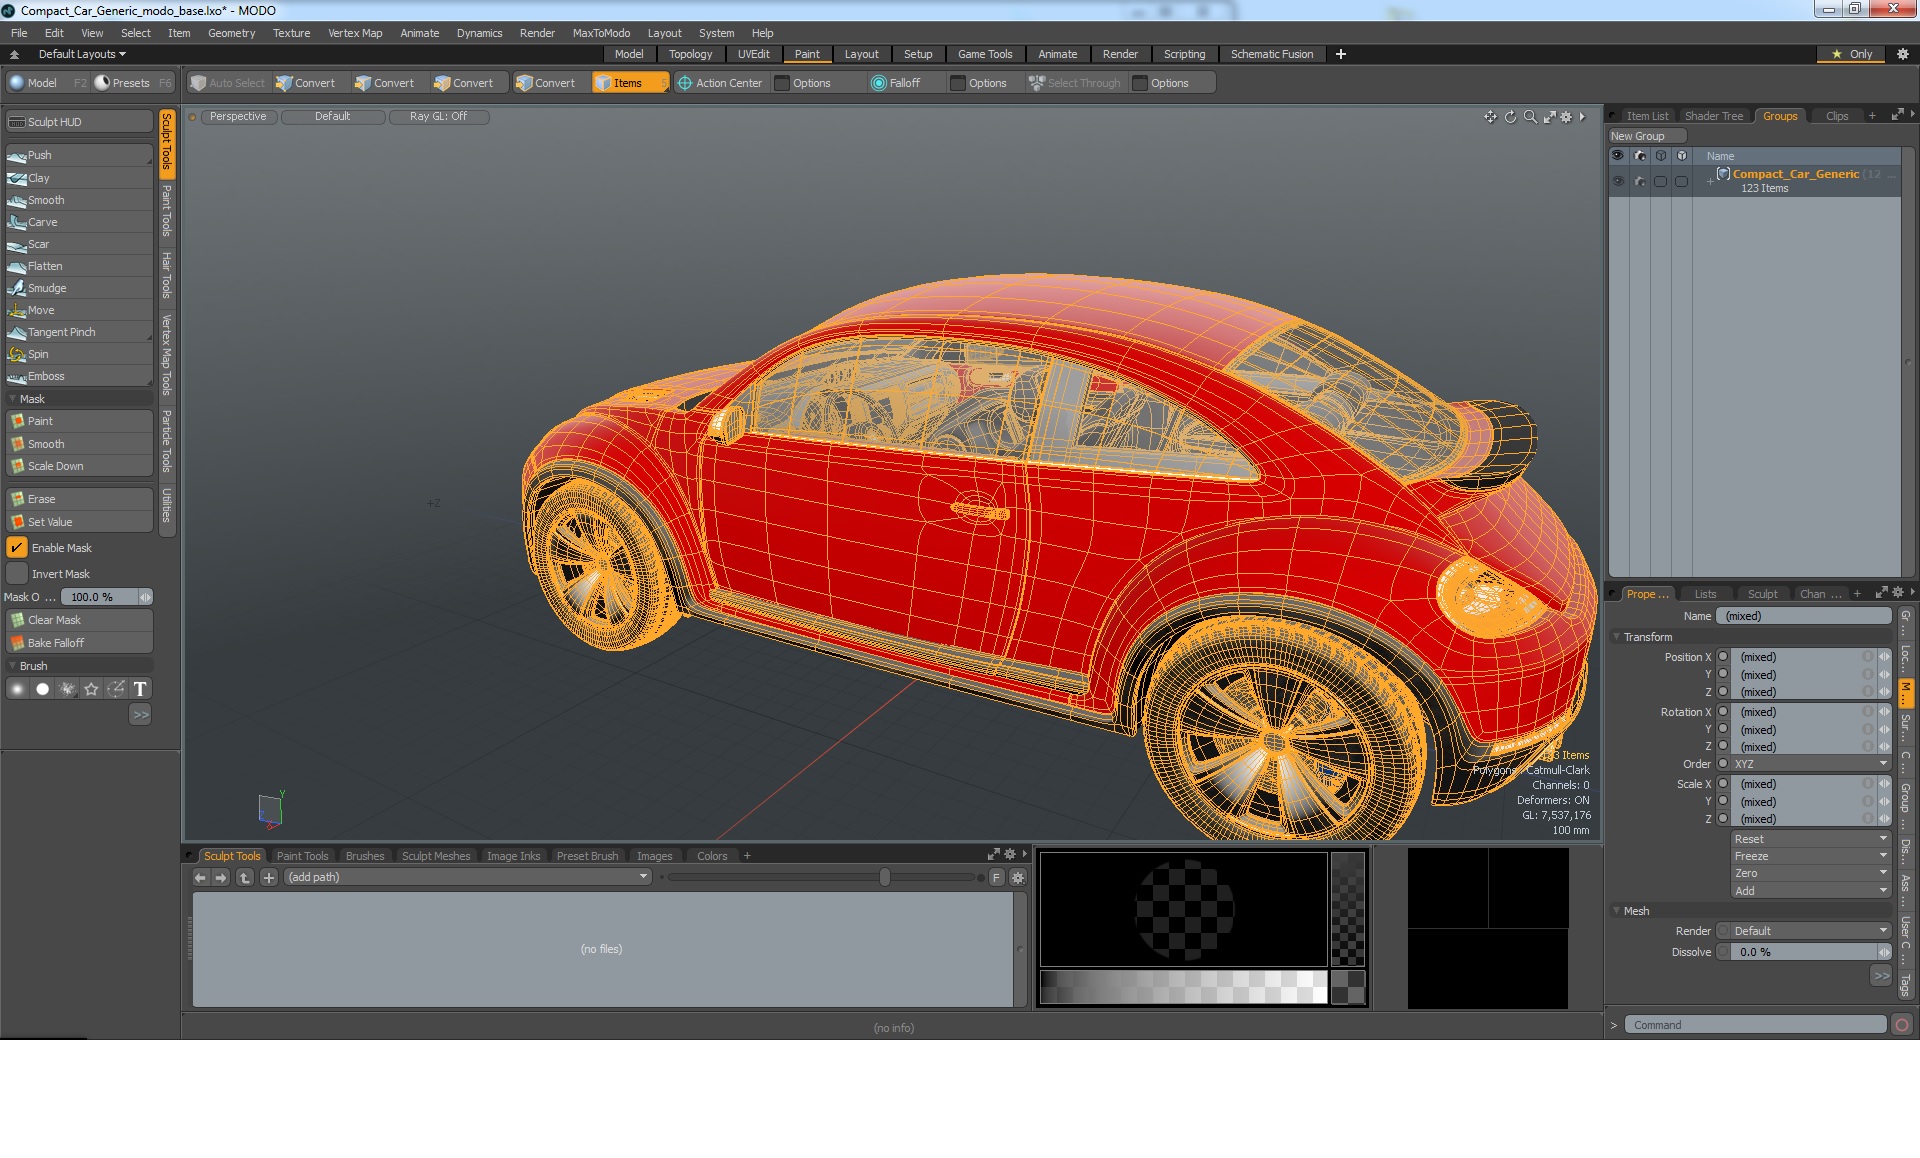Image resolution: width=1920 pixels, height=1158 pixels.
Task: Toggle the Only layout star button
Action: click(x=1851, y=54)
